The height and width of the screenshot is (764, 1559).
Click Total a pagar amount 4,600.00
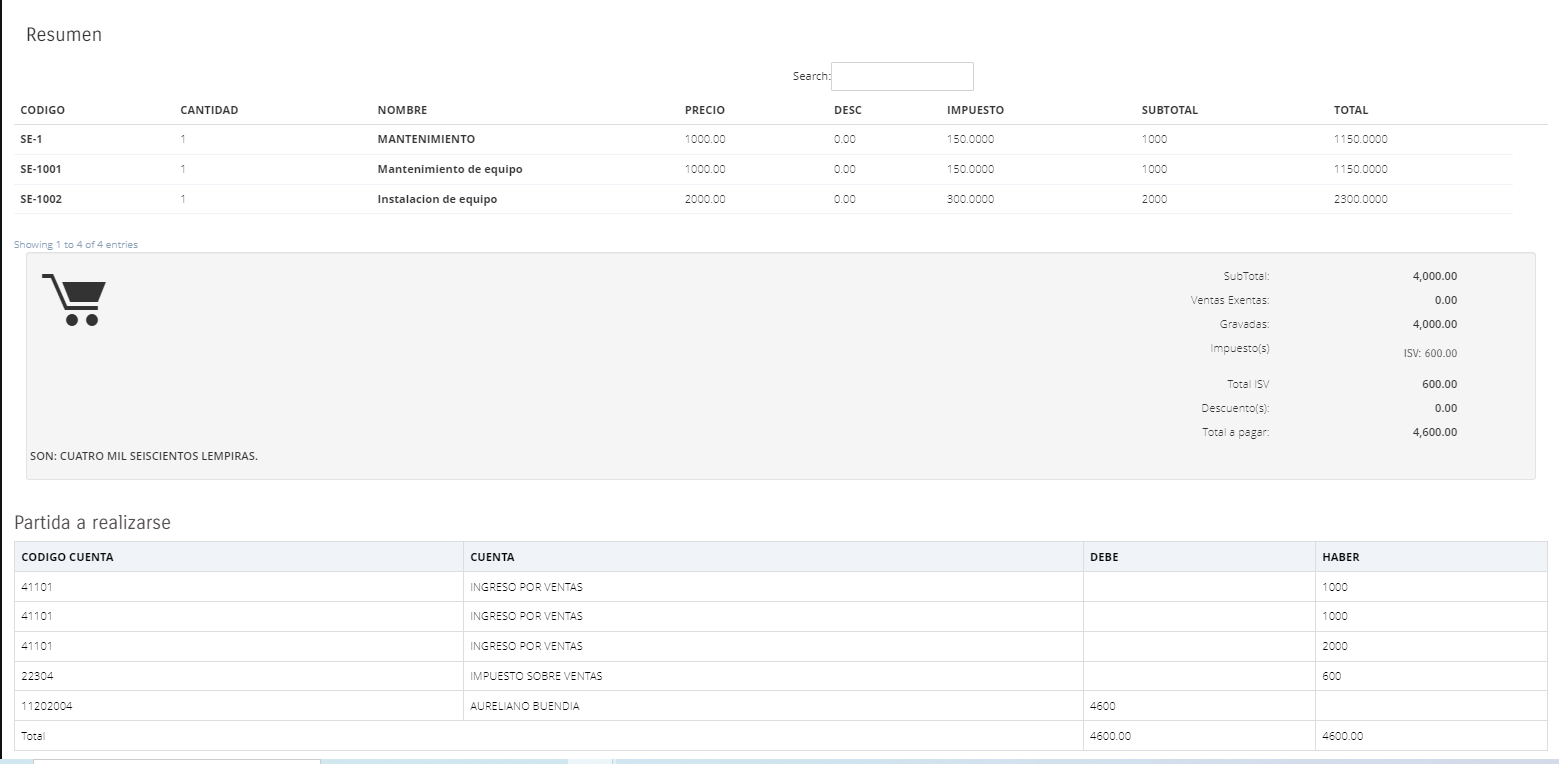(x=1434, y=432)
